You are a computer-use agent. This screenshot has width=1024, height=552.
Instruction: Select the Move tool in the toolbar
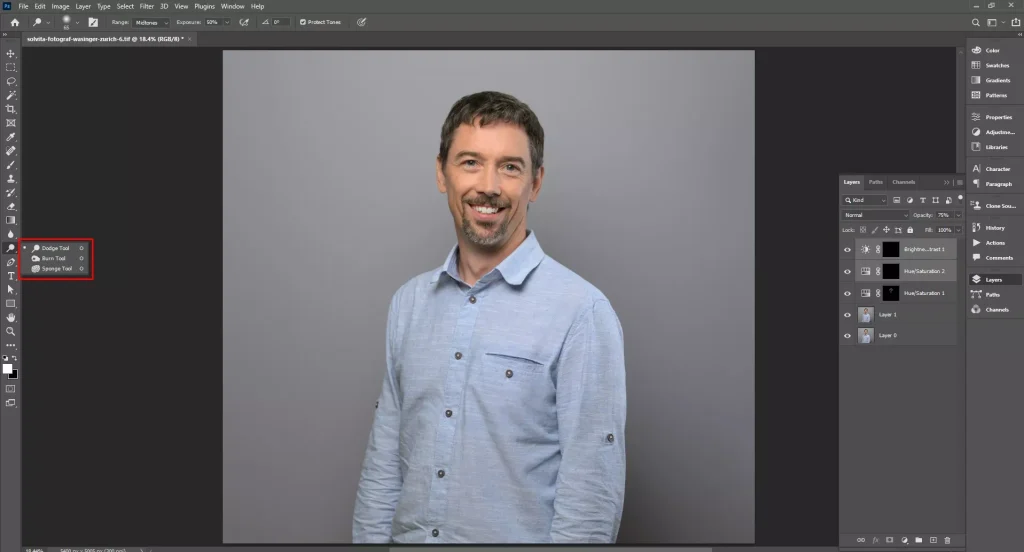click(x=11, y=53)
